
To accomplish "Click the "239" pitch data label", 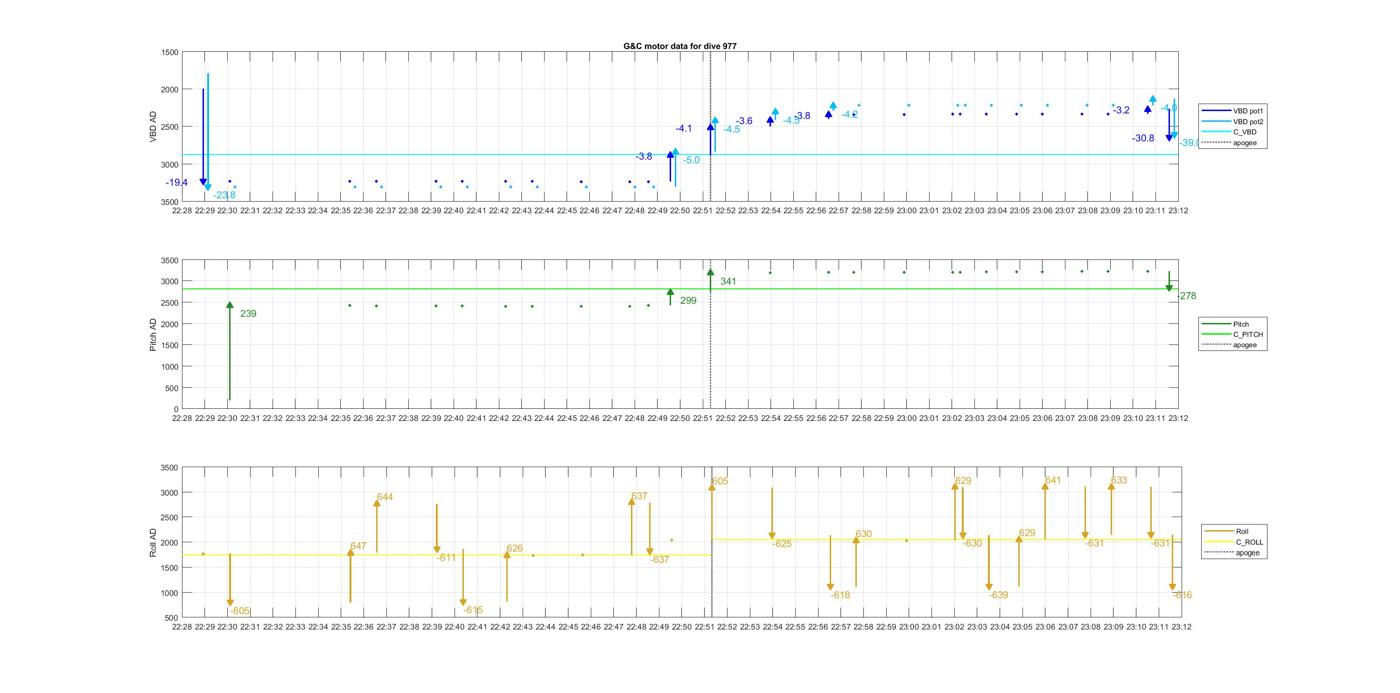I will [x=248, y=314].
